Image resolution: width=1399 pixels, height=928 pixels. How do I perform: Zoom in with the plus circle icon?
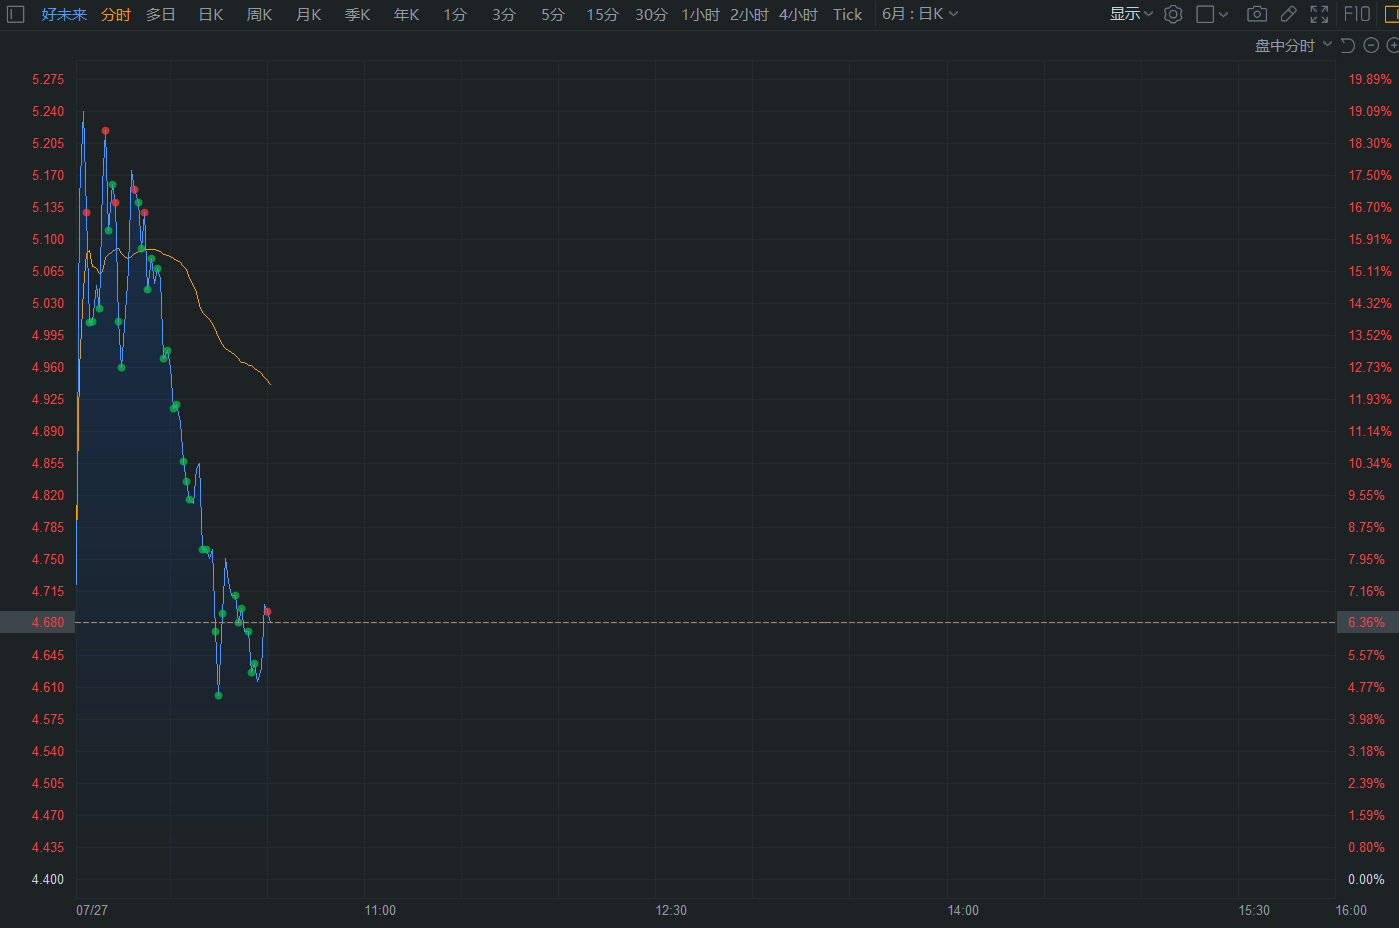(1393, 45)
